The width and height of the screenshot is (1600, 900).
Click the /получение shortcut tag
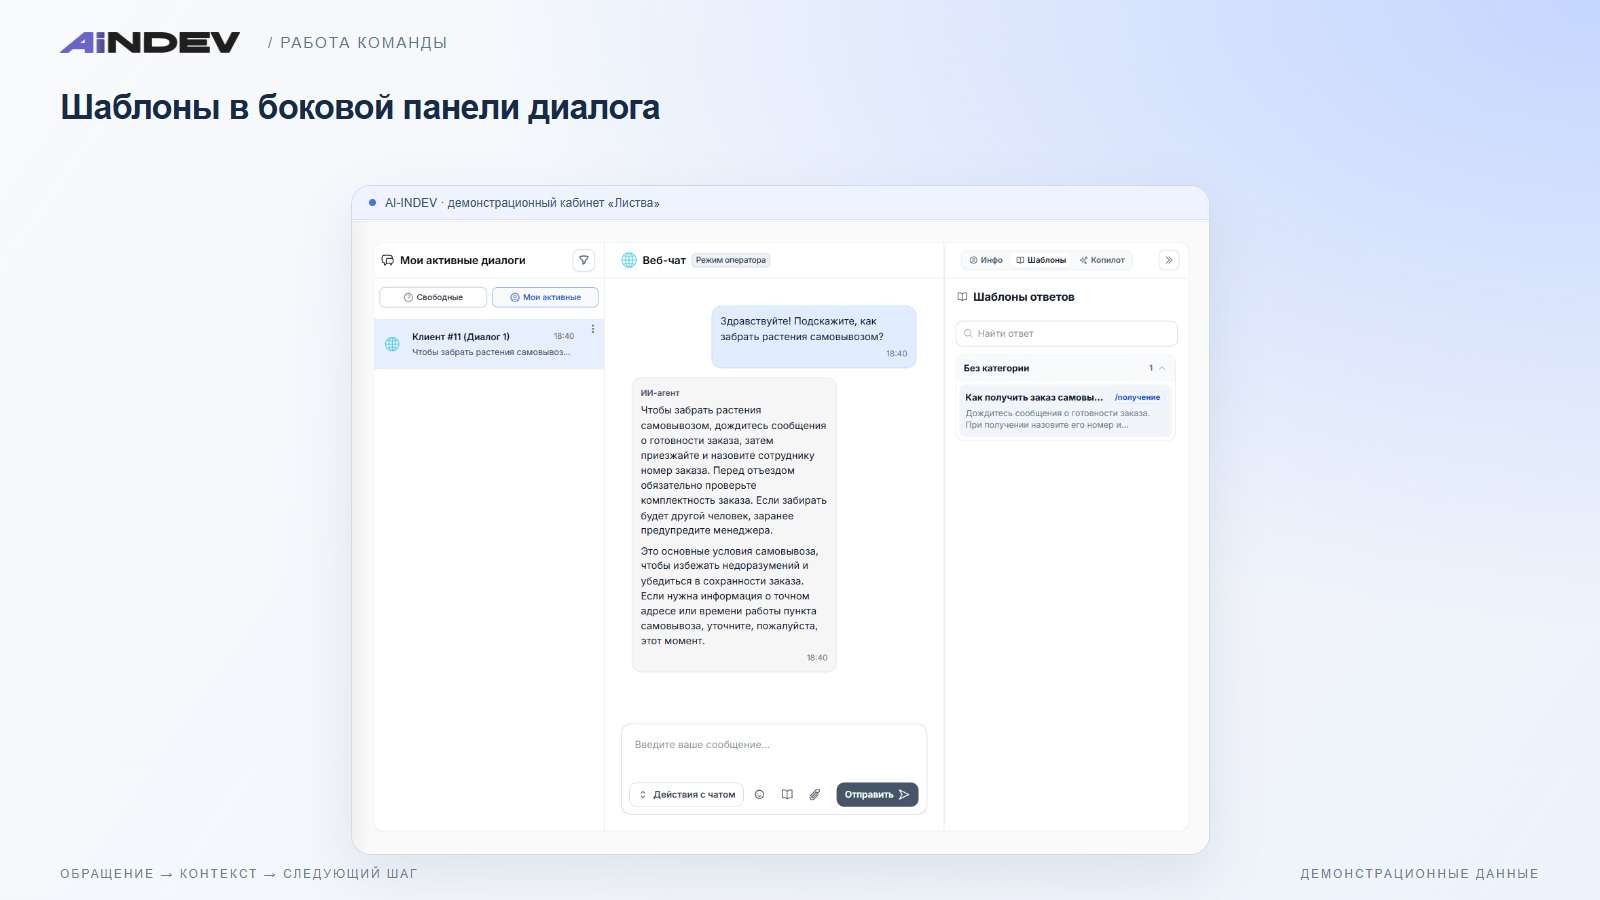click(x=1137, y=397)
